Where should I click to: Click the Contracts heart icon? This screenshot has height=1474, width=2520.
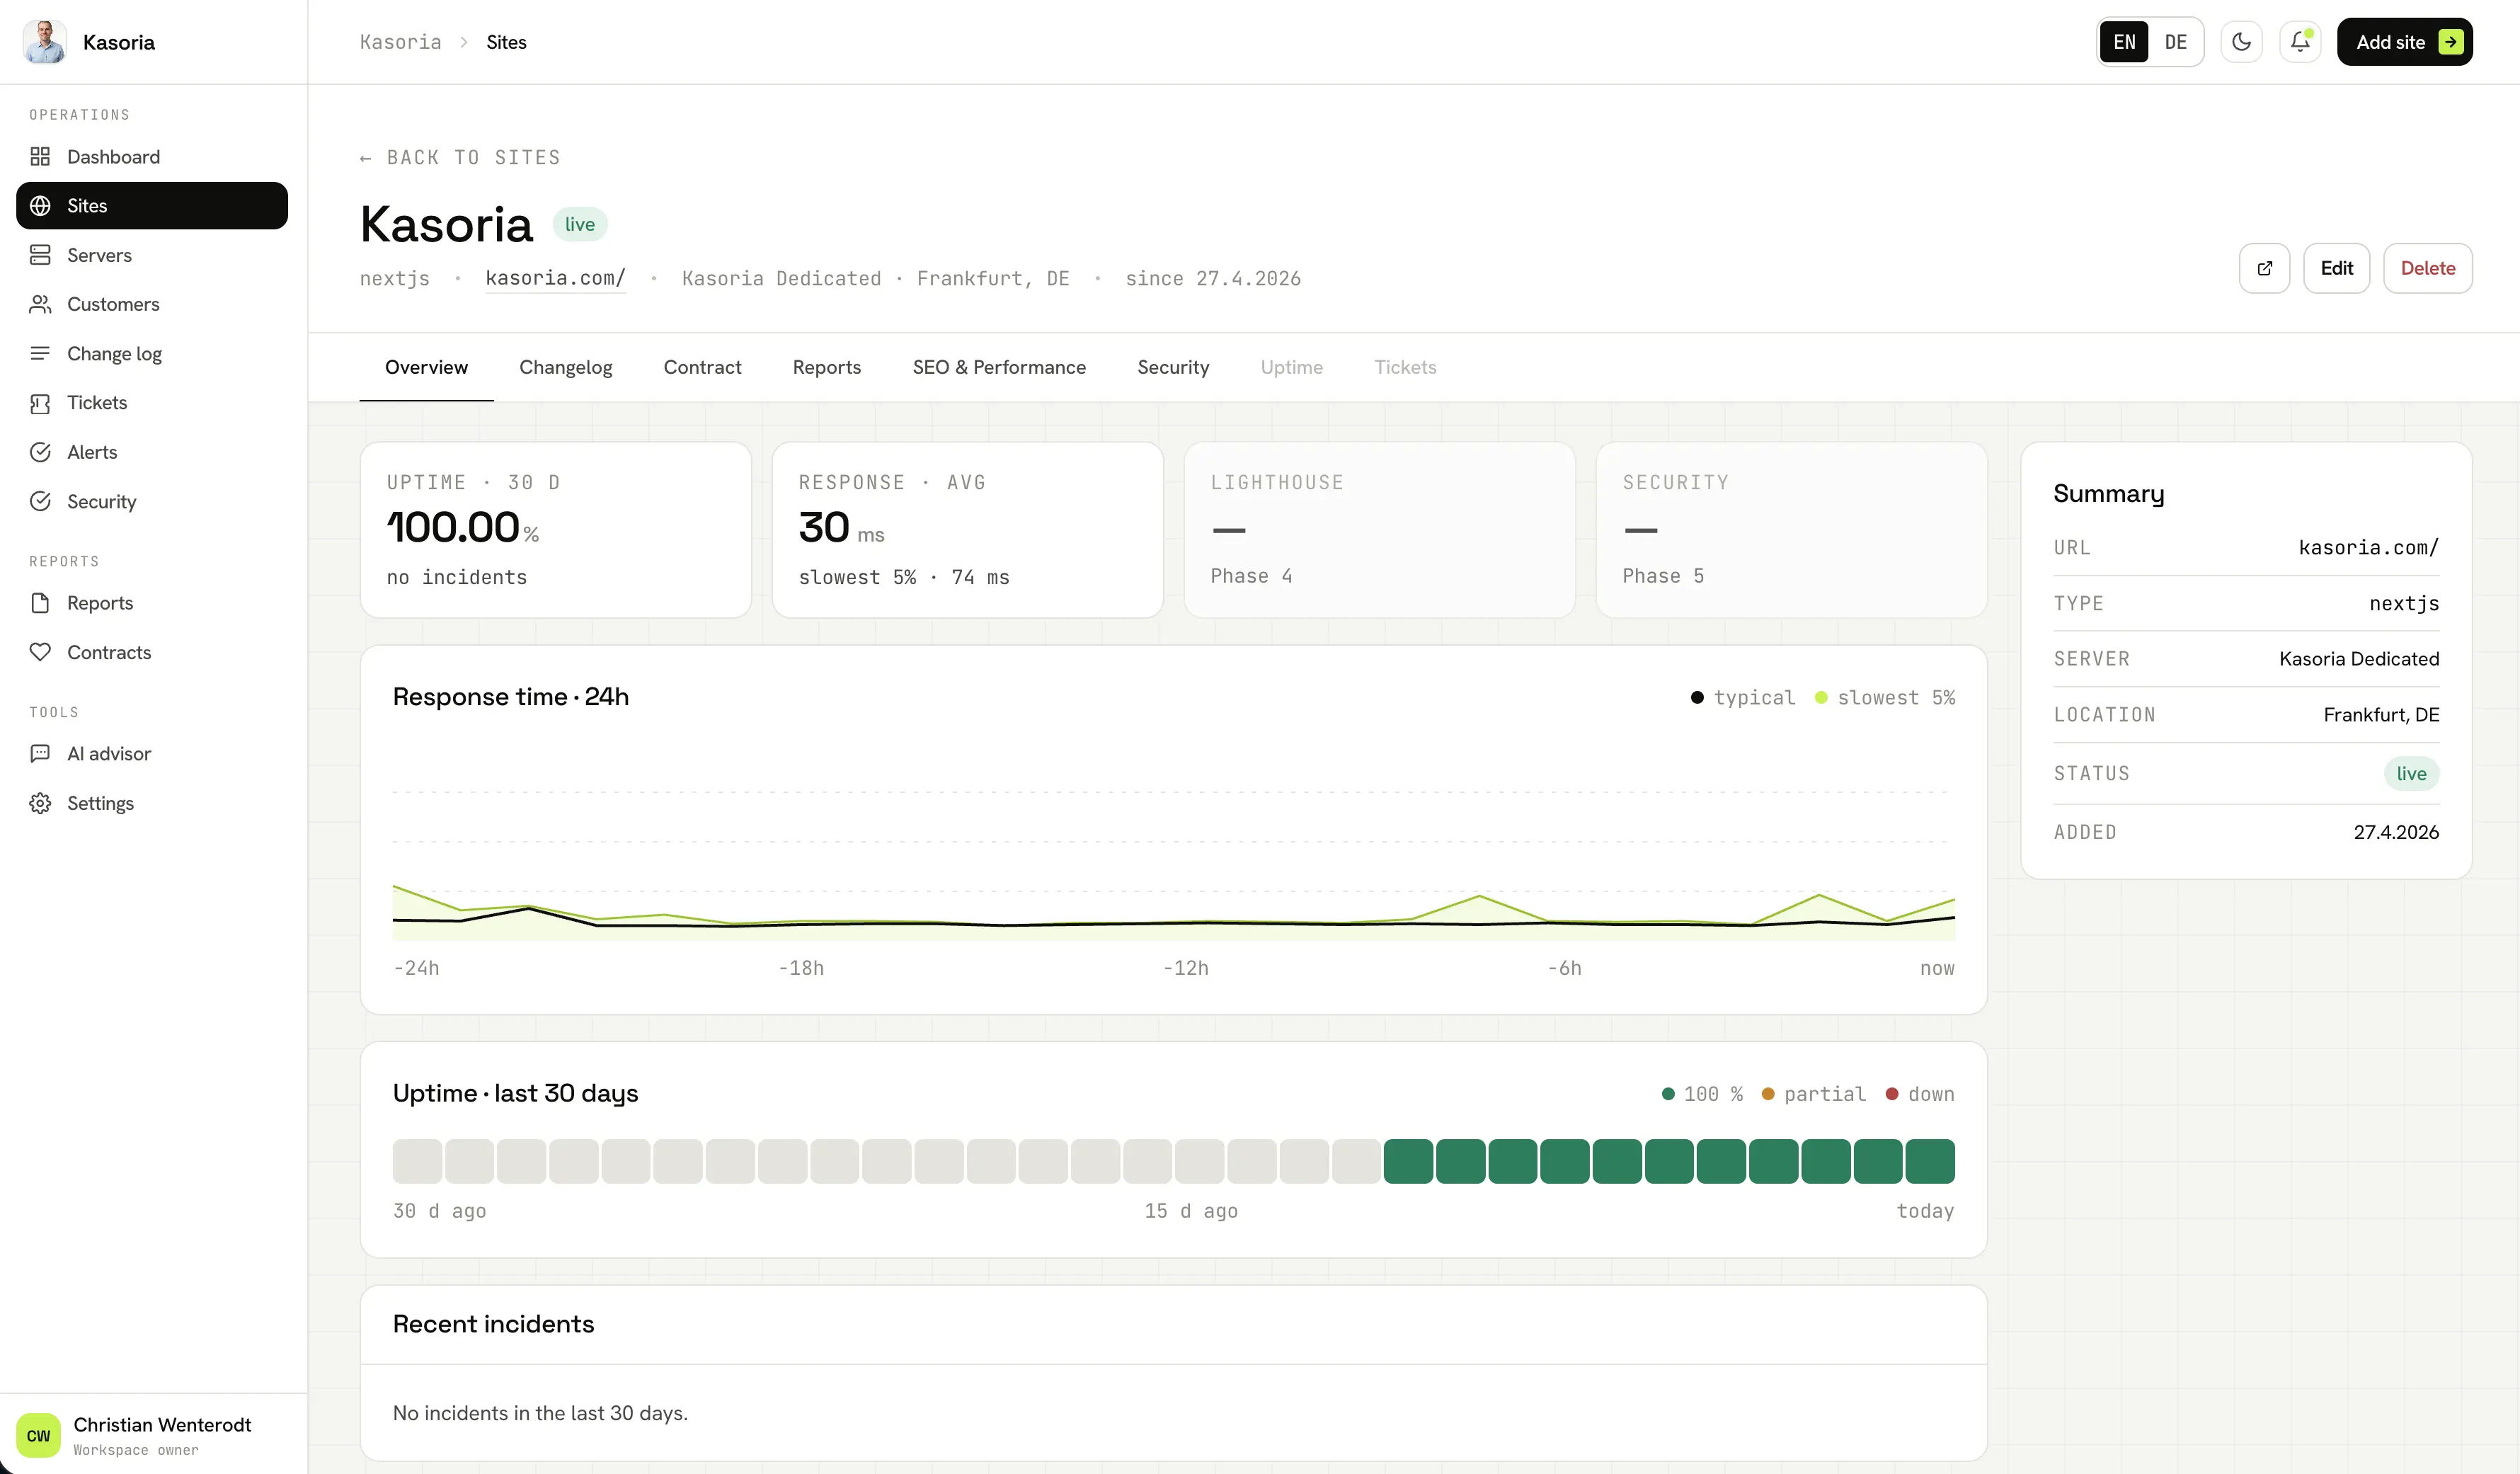(40, 652)
